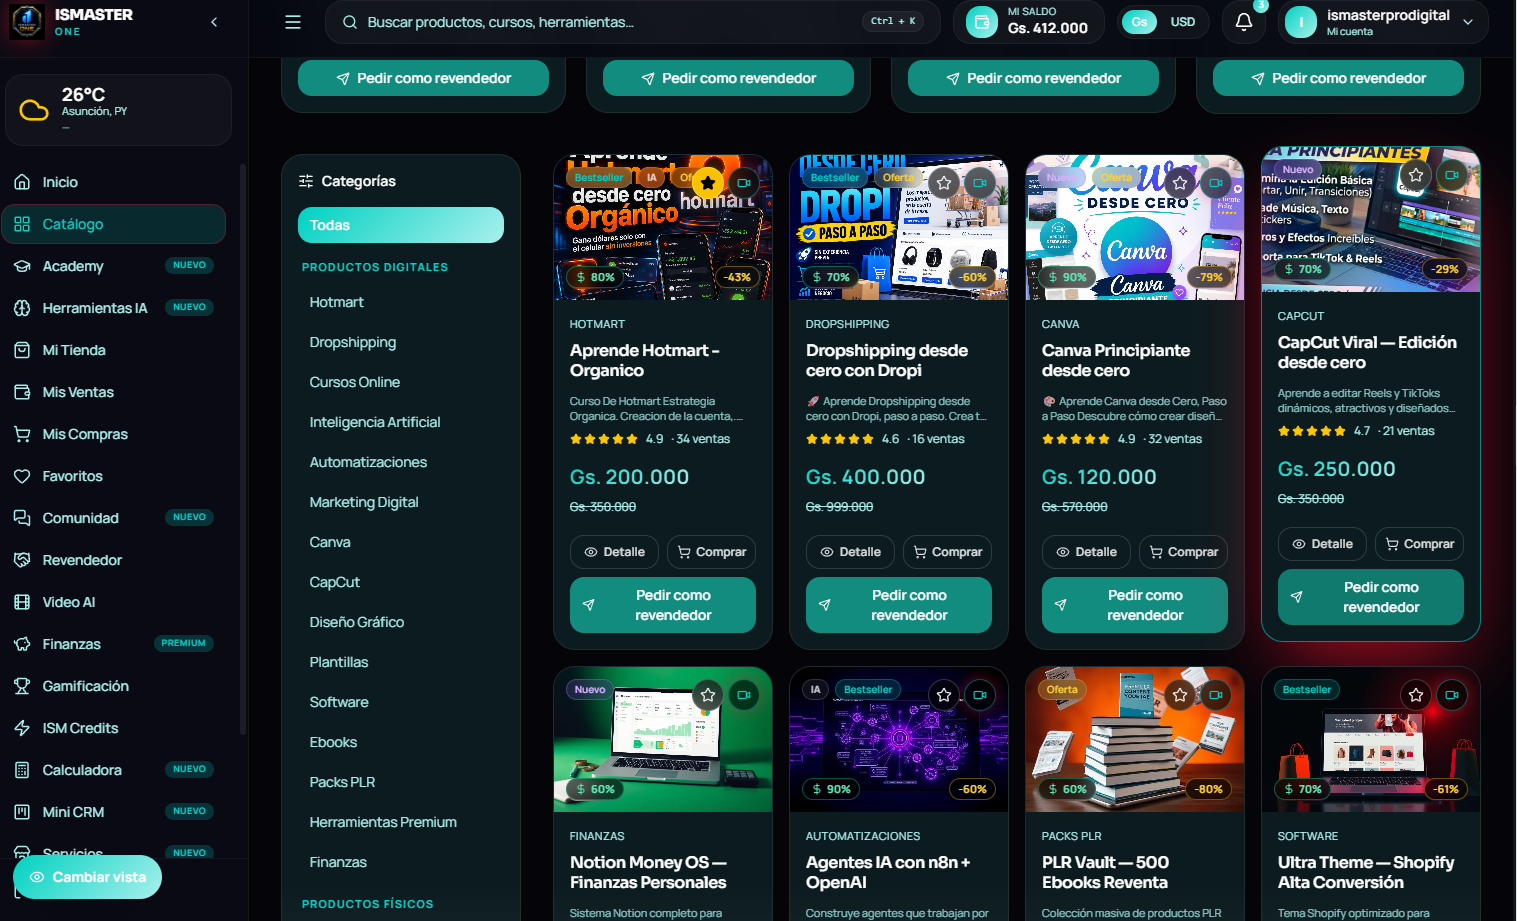Image resolution: width=1517 pixels, height=921 pixels.
Task: Click video icon on Hotmart Organico card
Action: (x=744, y=183)
